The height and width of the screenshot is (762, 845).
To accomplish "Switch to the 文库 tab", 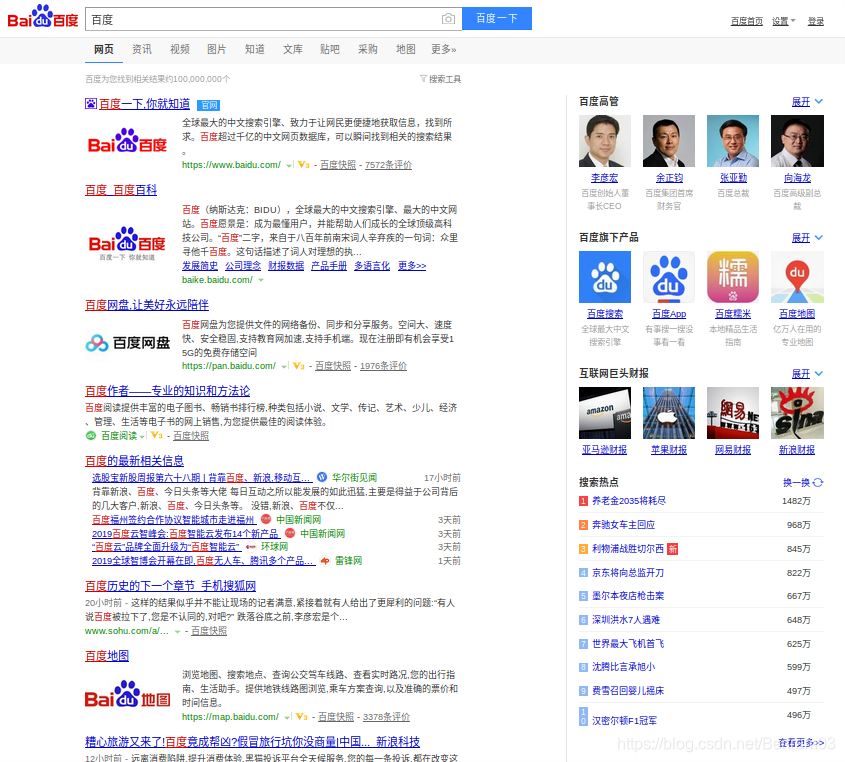I will 293,50.
